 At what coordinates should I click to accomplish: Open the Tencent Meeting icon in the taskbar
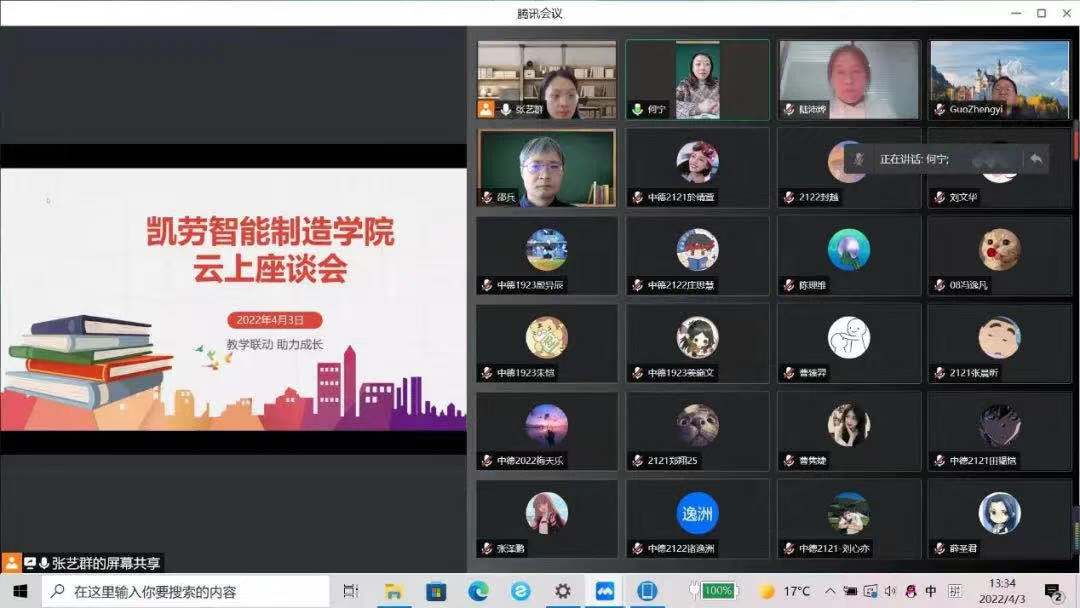click(605, 591)
